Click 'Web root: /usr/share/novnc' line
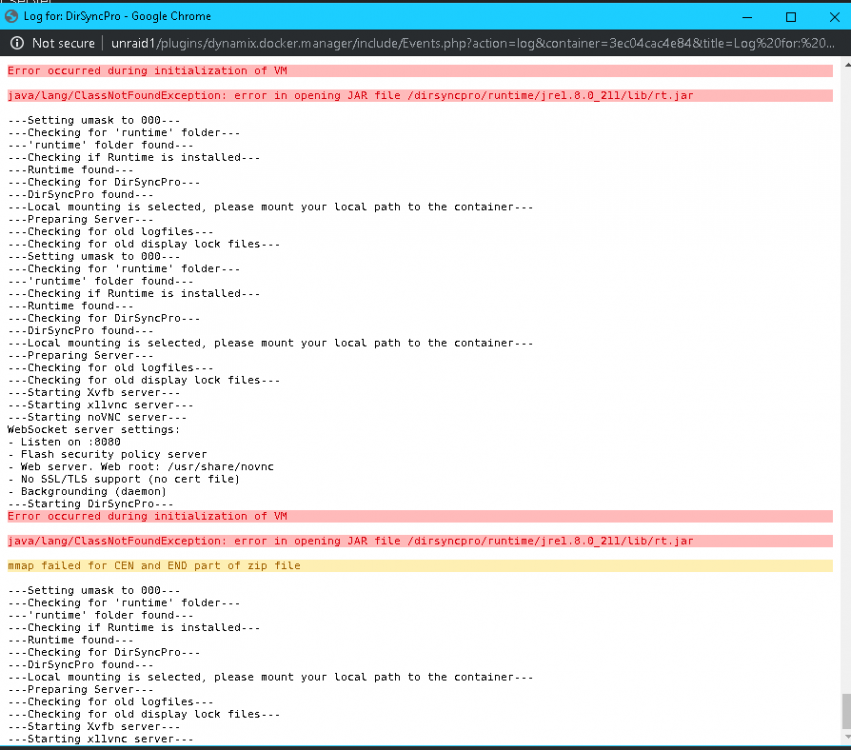Viewport: 851px width, 750px height. coord(141,467)
